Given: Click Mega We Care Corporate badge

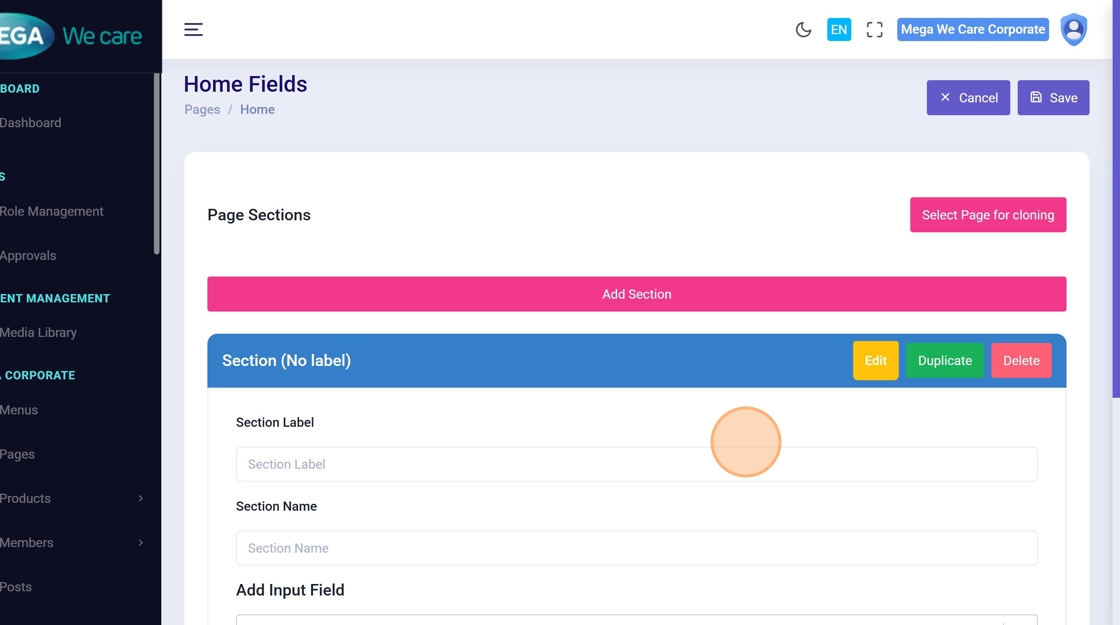Looking at the screenshot, I should pos(972,30).
